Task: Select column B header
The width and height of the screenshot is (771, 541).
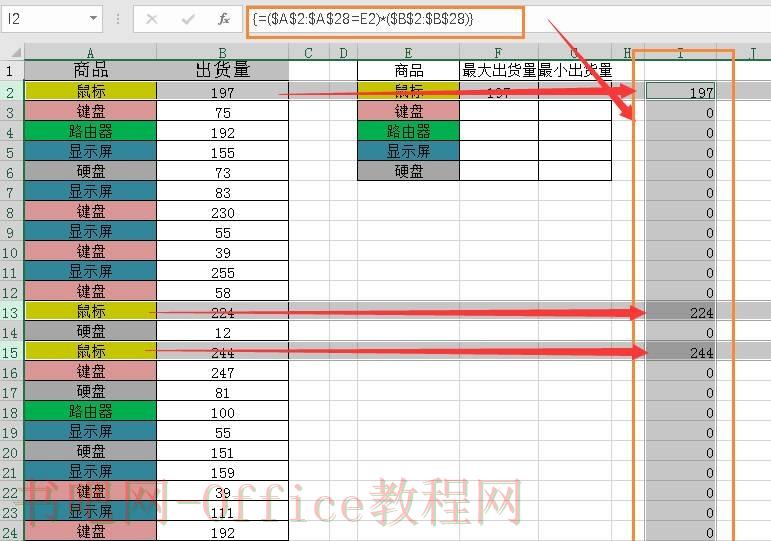Action: (222, 52)
